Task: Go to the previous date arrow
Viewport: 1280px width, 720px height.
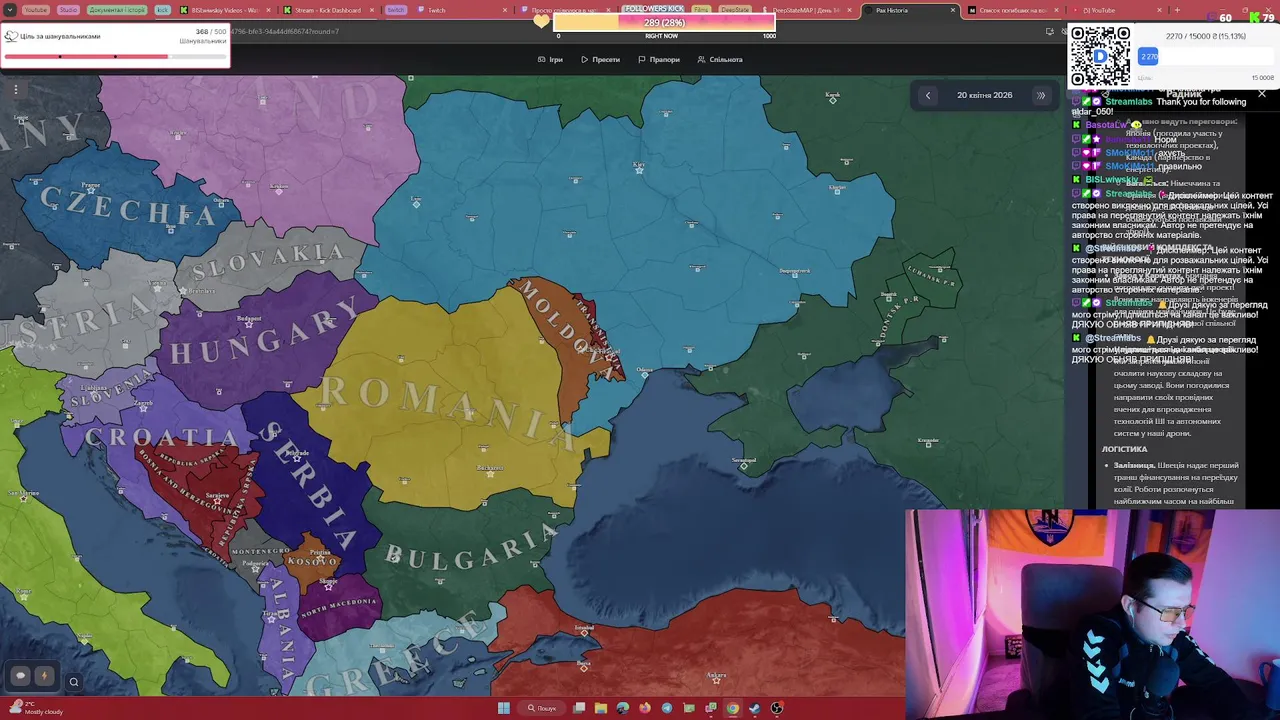Action: (928, 95)
